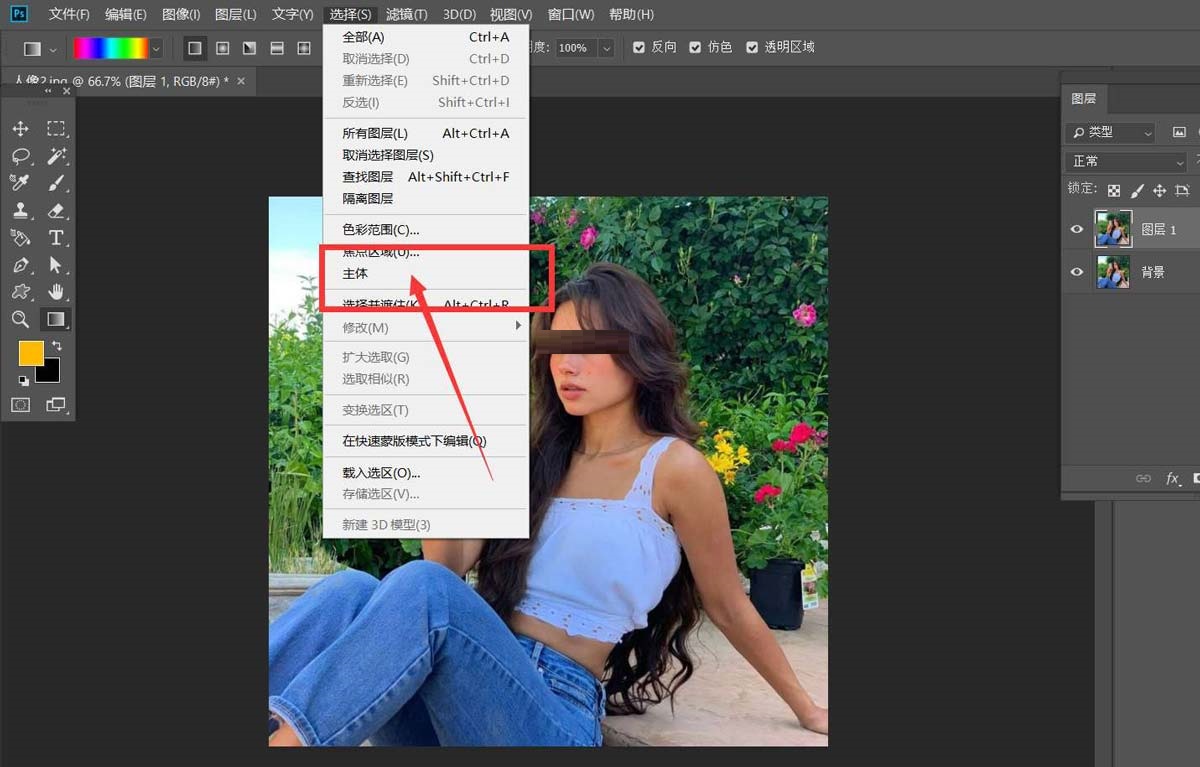Open the blend mode 正常 dropdown

click(1125, 160)
